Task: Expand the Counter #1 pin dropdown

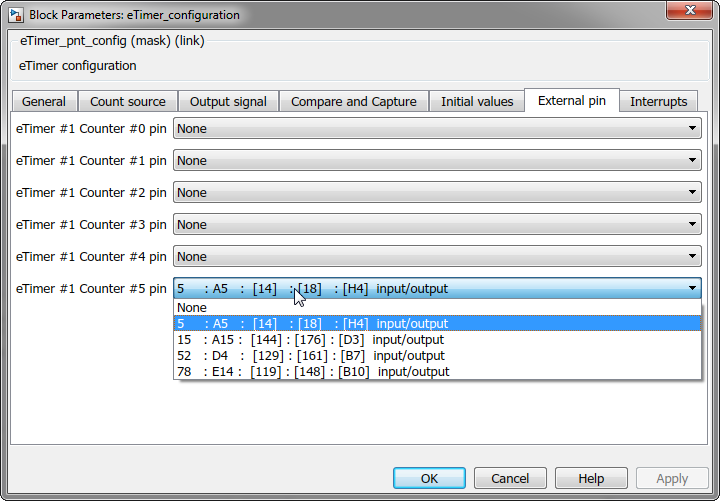Action: [437, 160]
